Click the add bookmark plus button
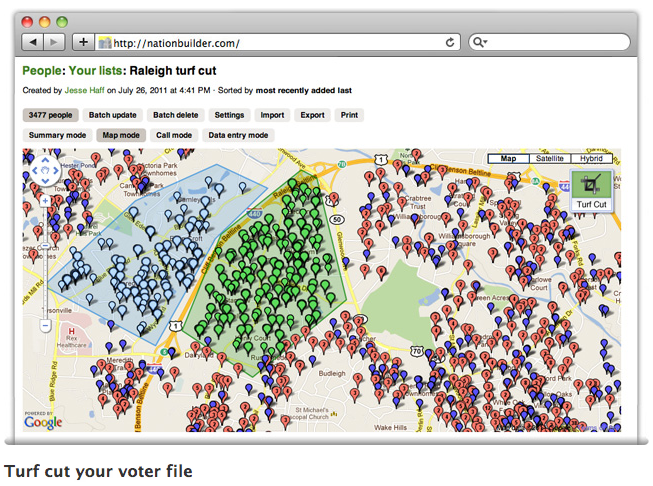Screen dimensions: 653x486 [83, 42]
